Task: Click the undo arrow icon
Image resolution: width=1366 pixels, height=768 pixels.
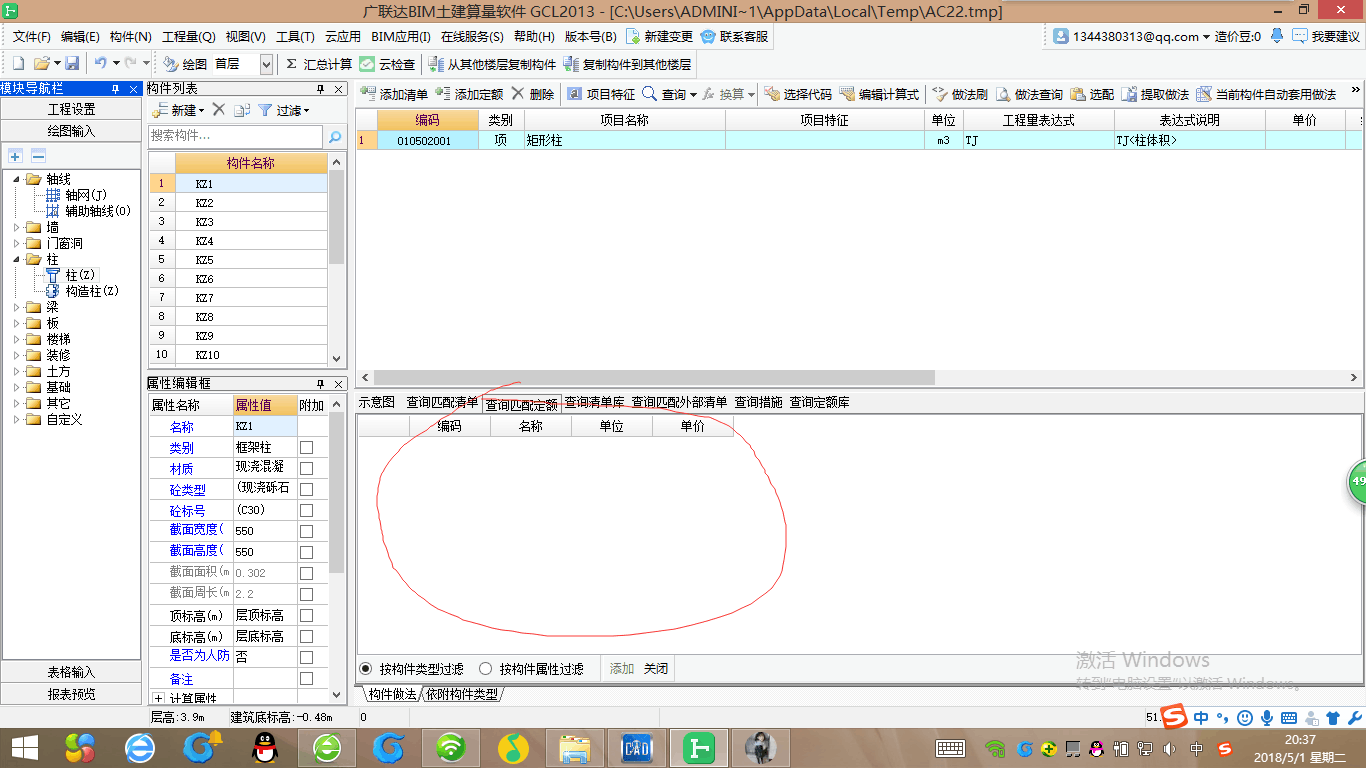Action: (100, 63)
